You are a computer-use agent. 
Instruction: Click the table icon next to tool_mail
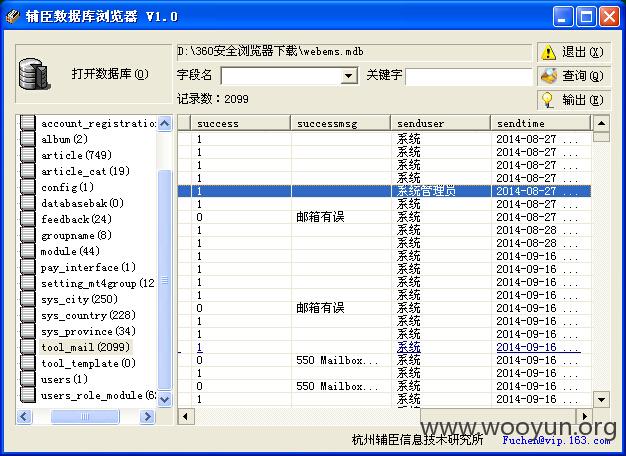click(x=28, y=347)
